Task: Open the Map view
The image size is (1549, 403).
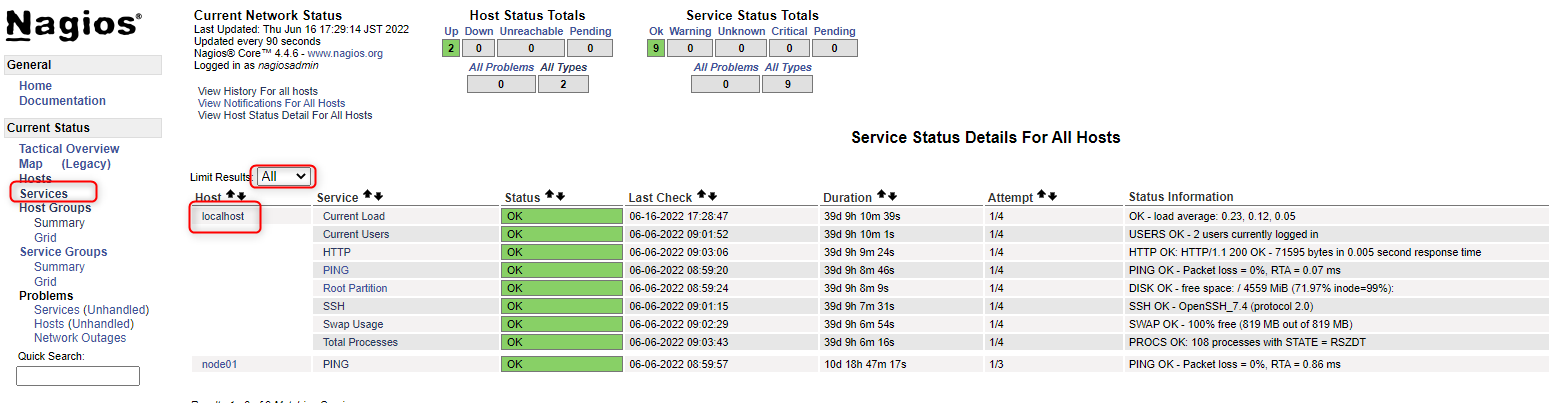Action: (31, 164)
